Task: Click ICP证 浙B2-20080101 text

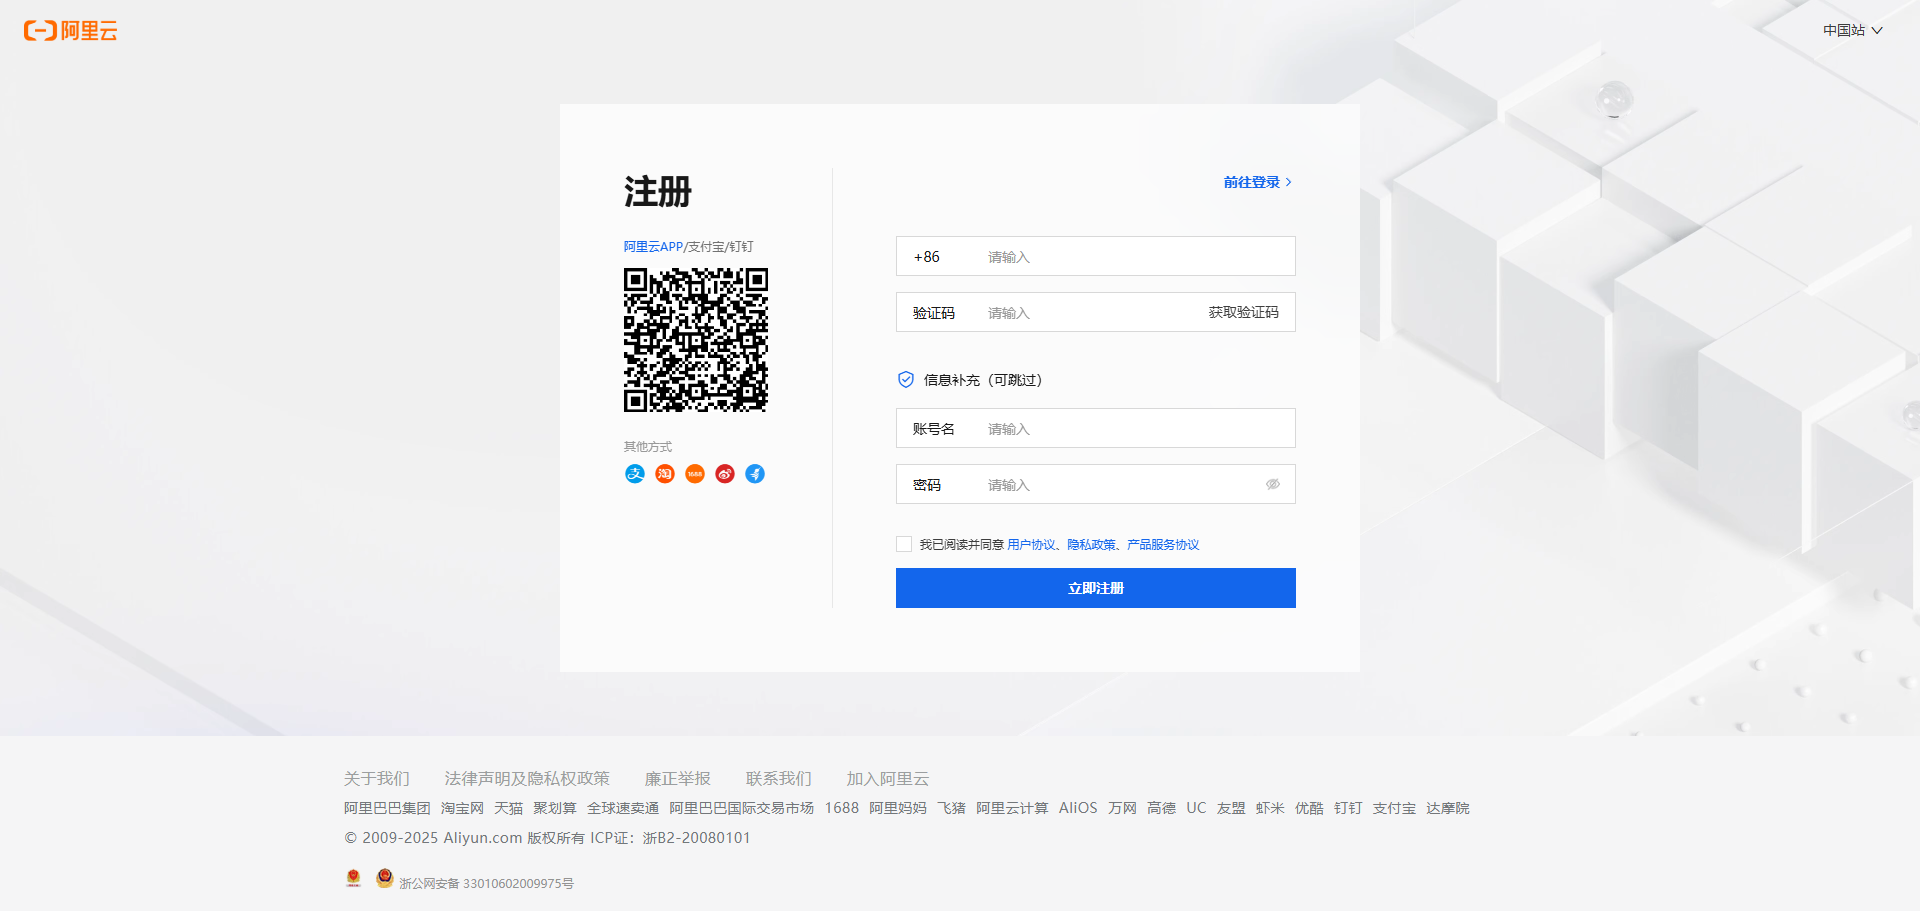Action: [670, 838]
